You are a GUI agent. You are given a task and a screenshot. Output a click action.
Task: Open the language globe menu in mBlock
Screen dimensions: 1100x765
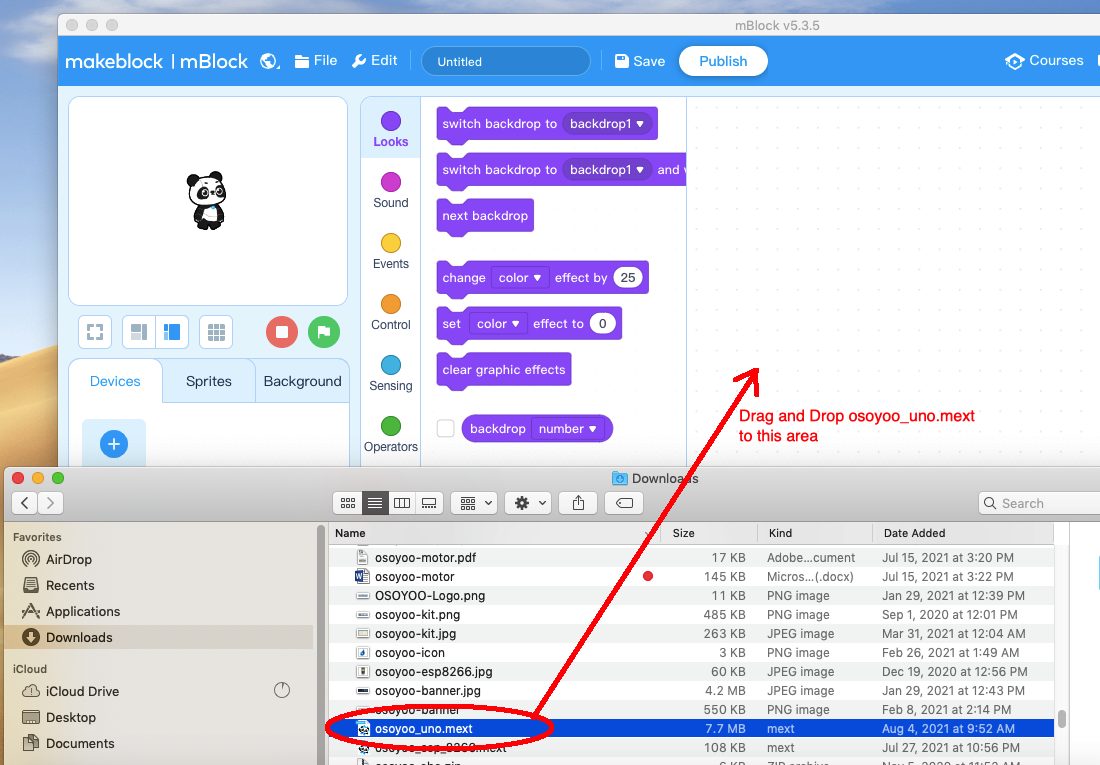tap(269, 61)
